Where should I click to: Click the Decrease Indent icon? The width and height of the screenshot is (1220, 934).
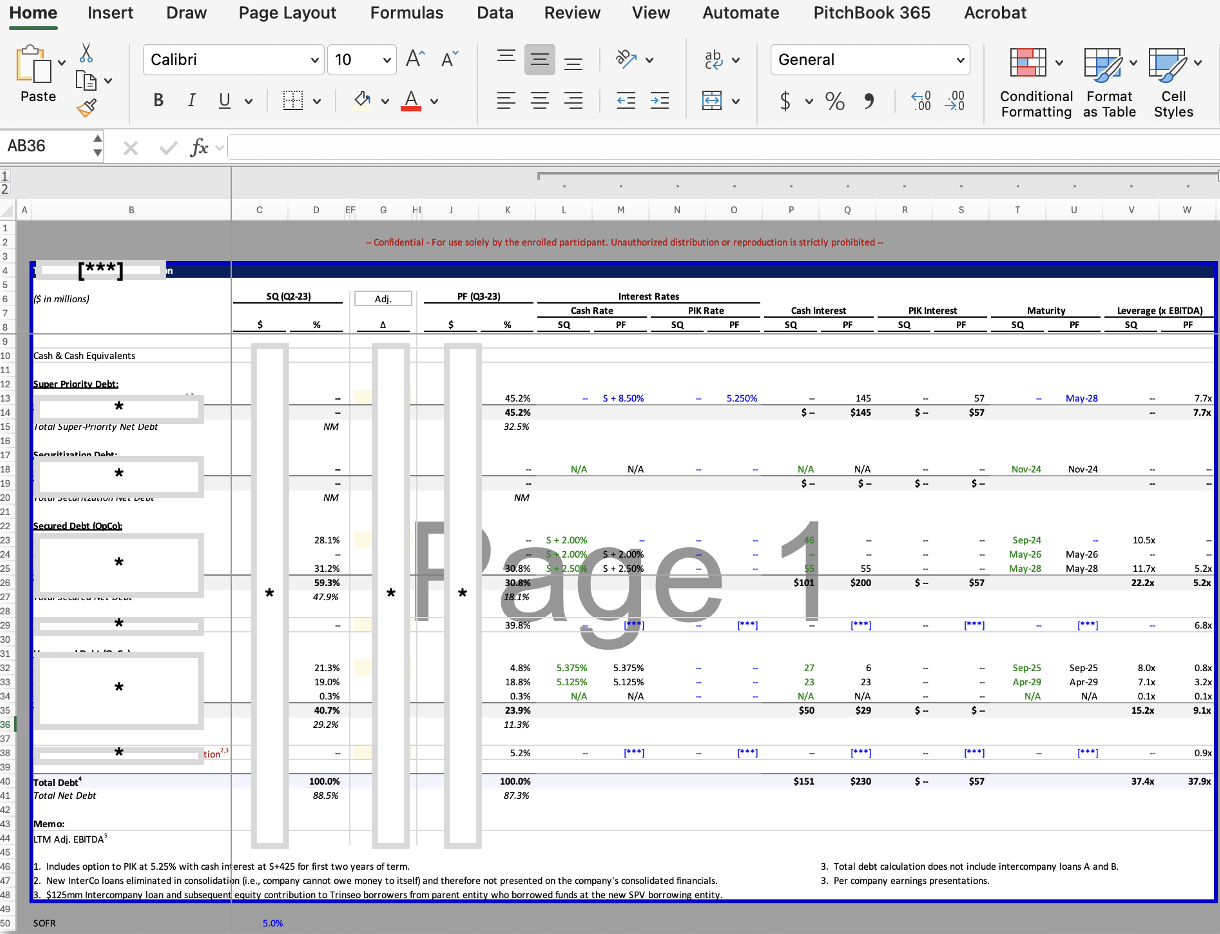[626, 100]
